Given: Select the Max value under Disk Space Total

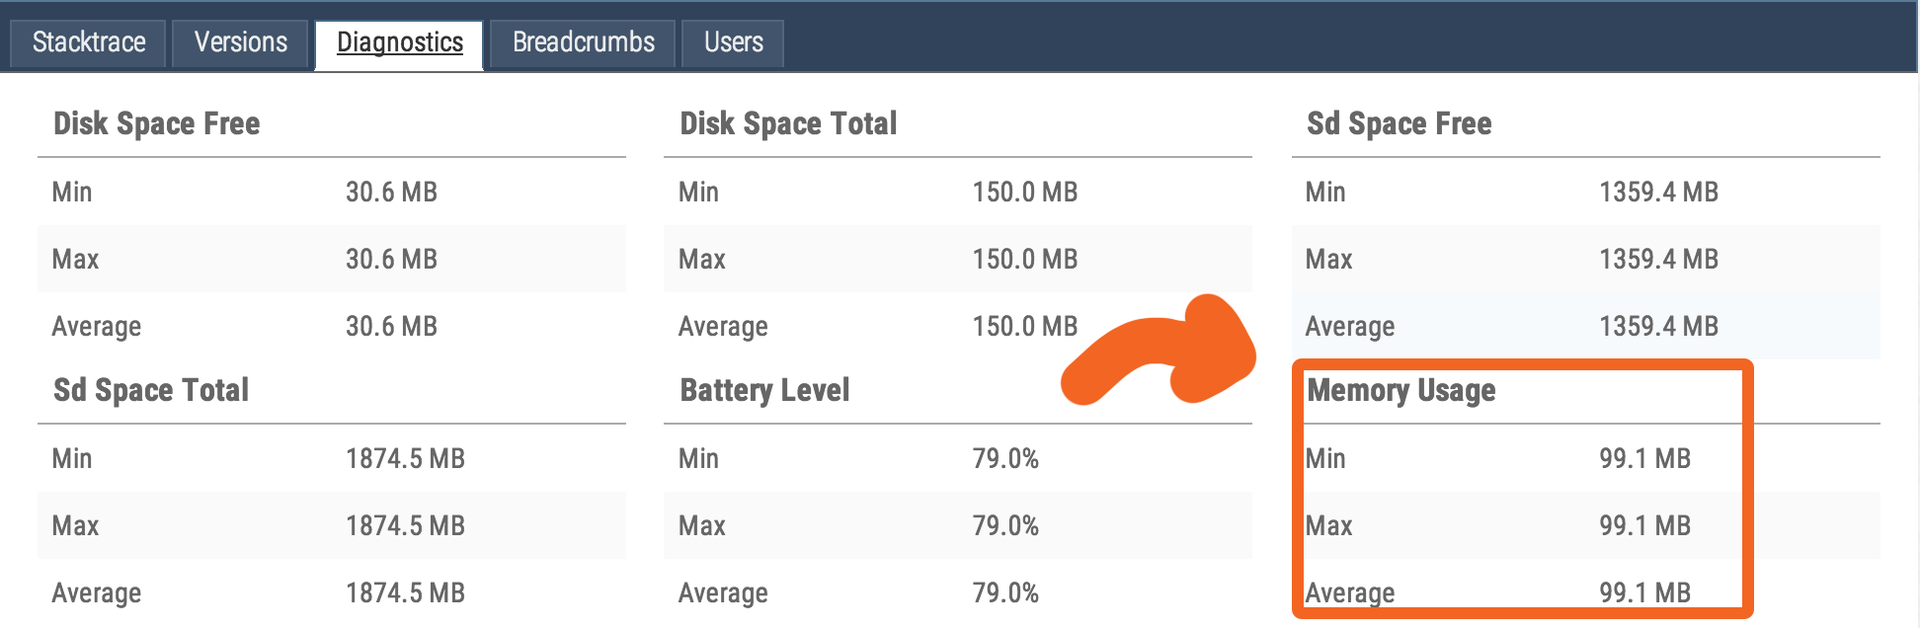Looking at the screenshot, I should tap(1024, 259).
